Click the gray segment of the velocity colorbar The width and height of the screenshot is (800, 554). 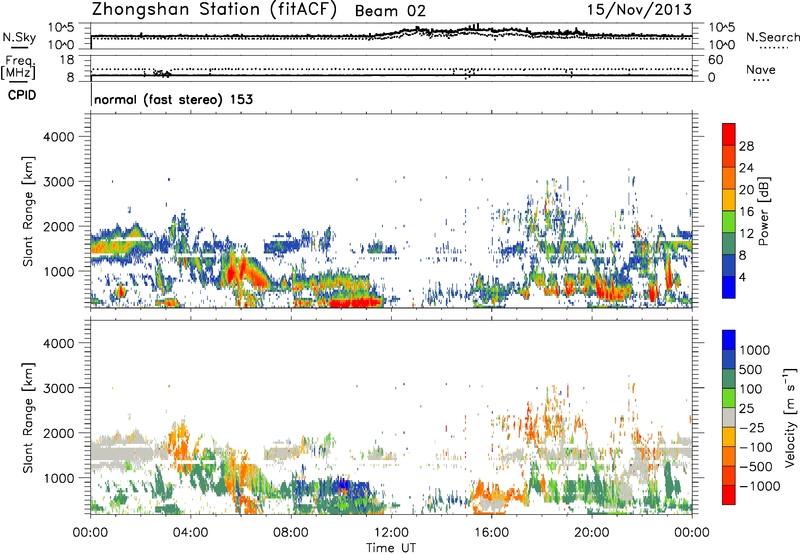pyautogui.click(x=729, y=417)
